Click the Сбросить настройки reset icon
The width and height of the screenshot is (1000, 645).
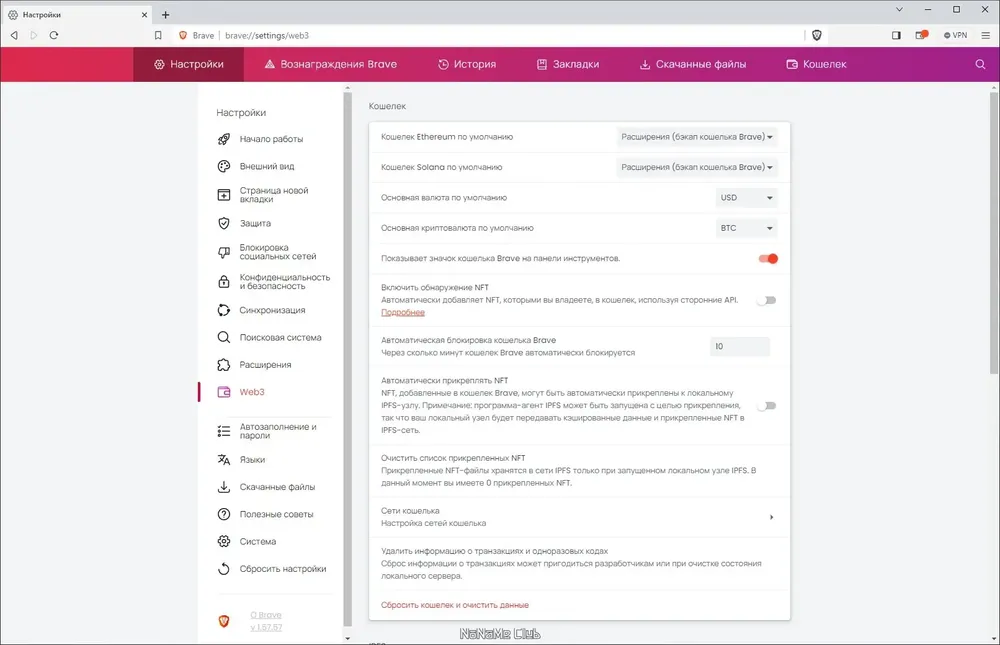click(x=224, y=569)
